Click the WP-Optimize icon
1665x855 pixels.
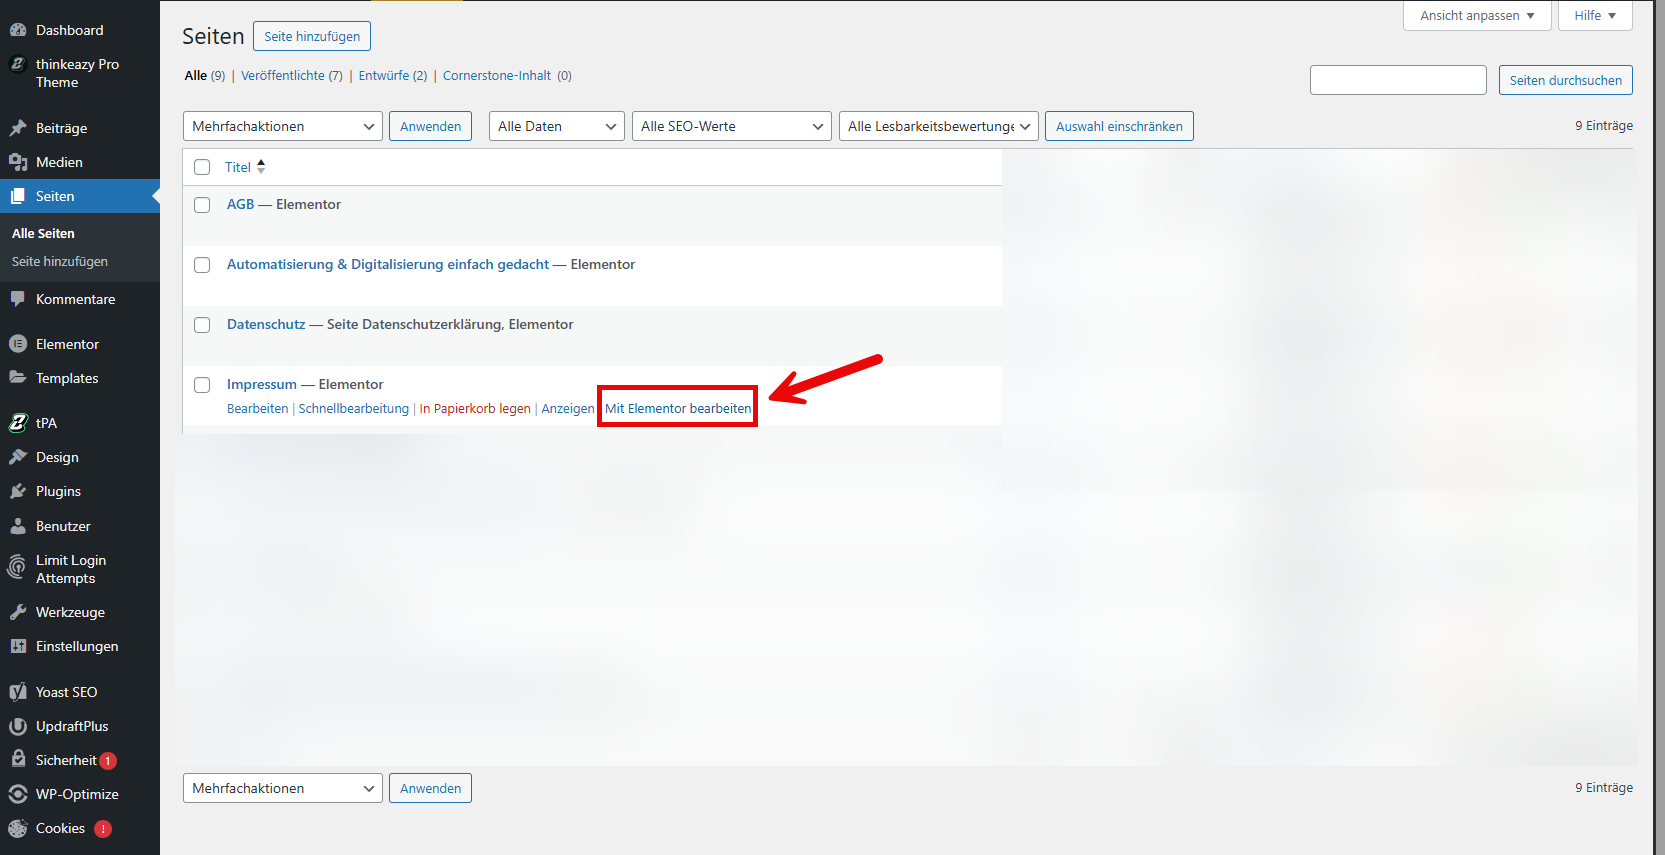(x=18, y=794)
